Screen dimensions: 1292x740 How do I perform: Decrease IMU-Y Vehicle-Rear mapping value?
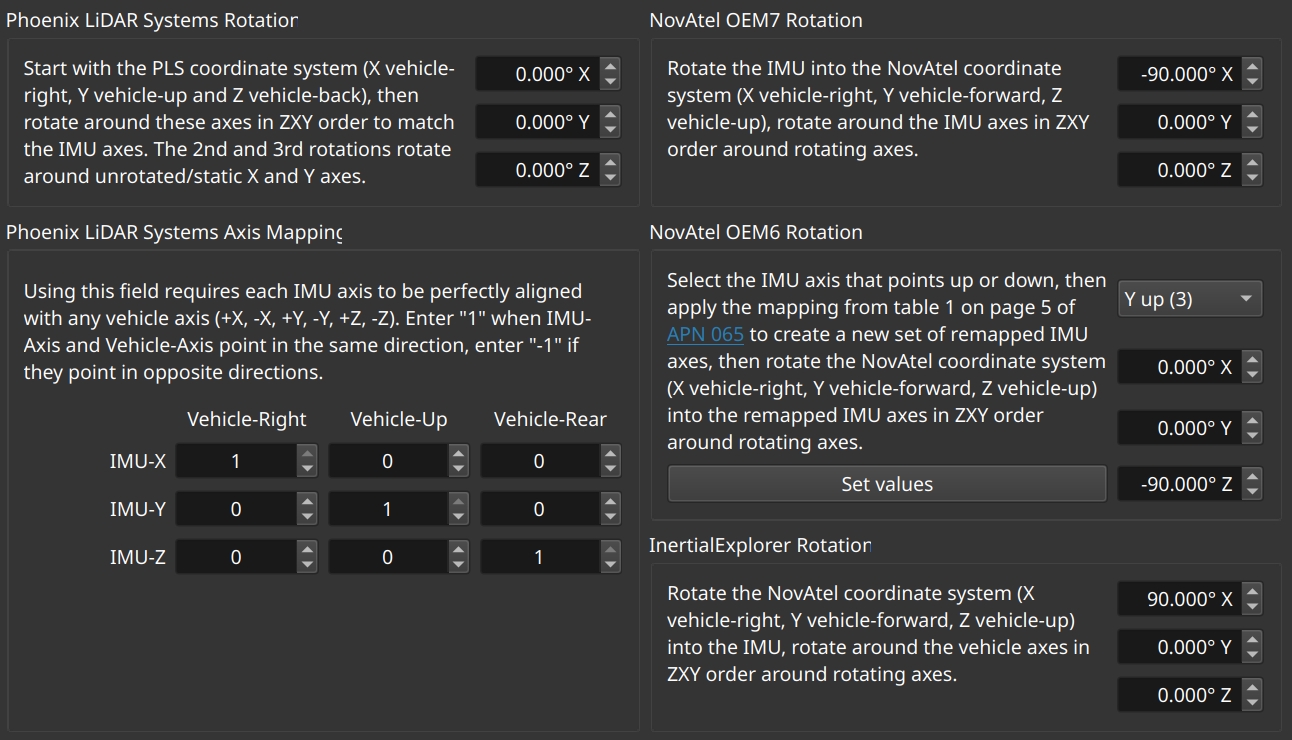(611, 517)
